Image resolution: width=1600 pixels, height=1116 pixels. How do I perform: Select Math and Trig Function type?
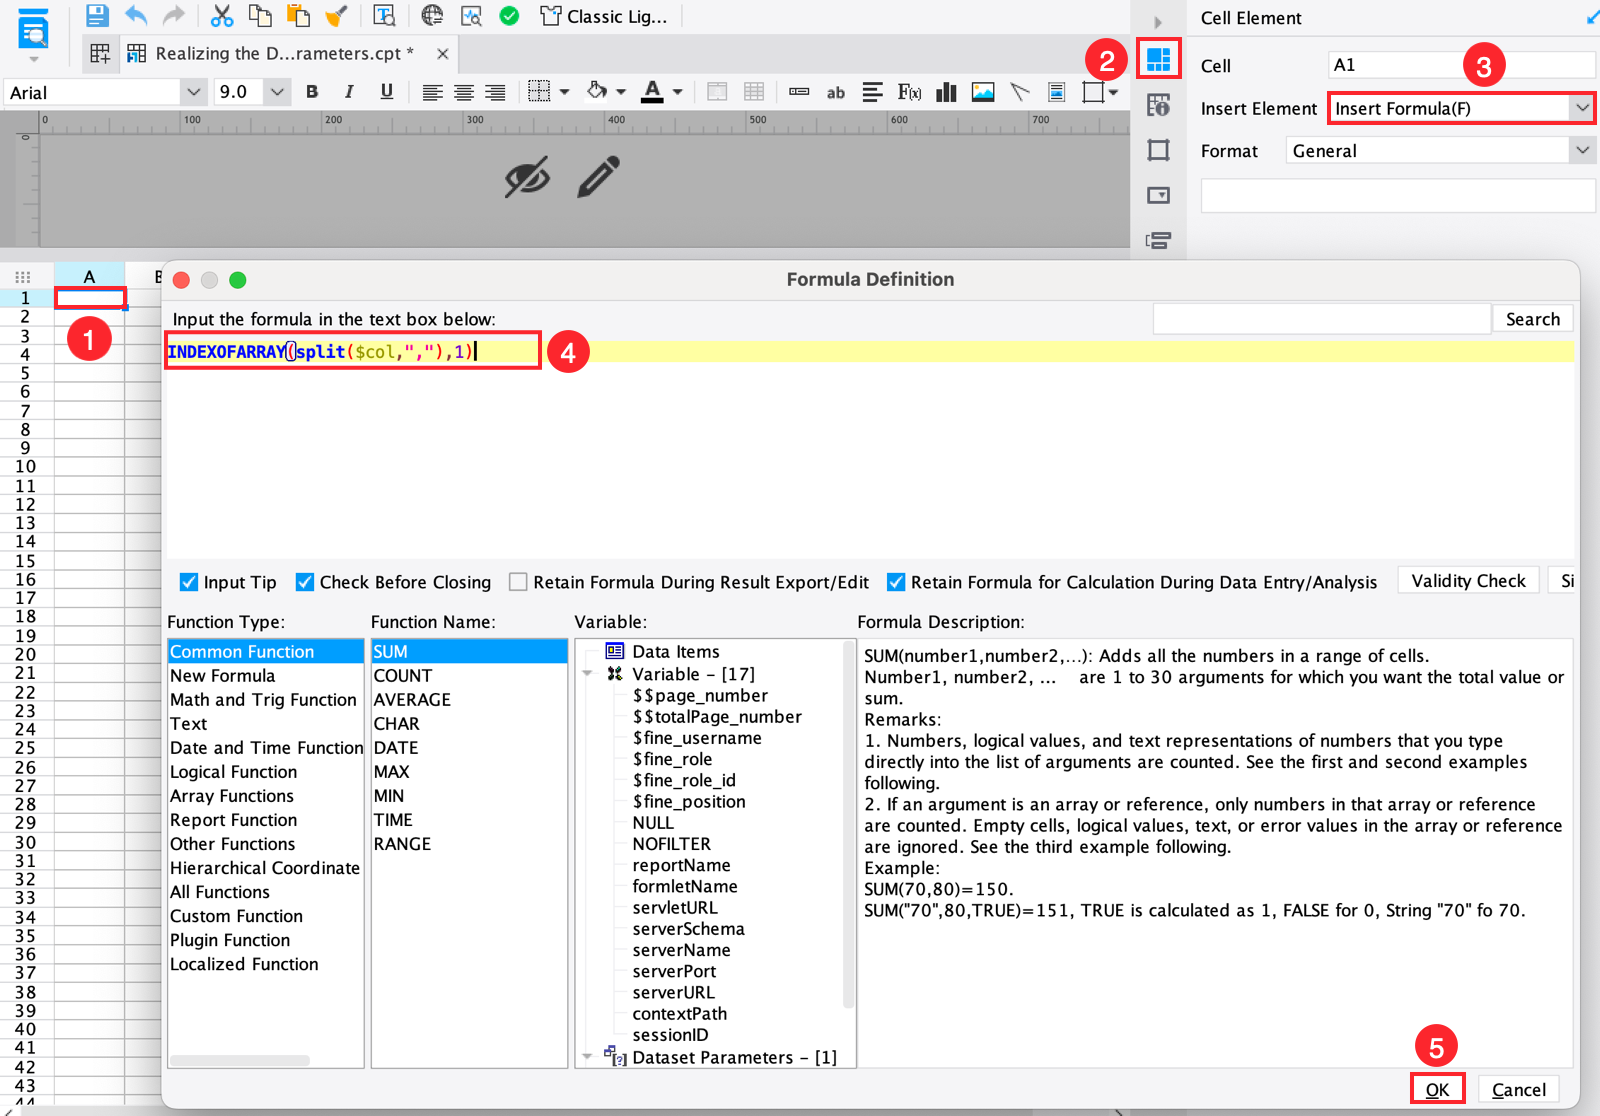tap(263, 700)
